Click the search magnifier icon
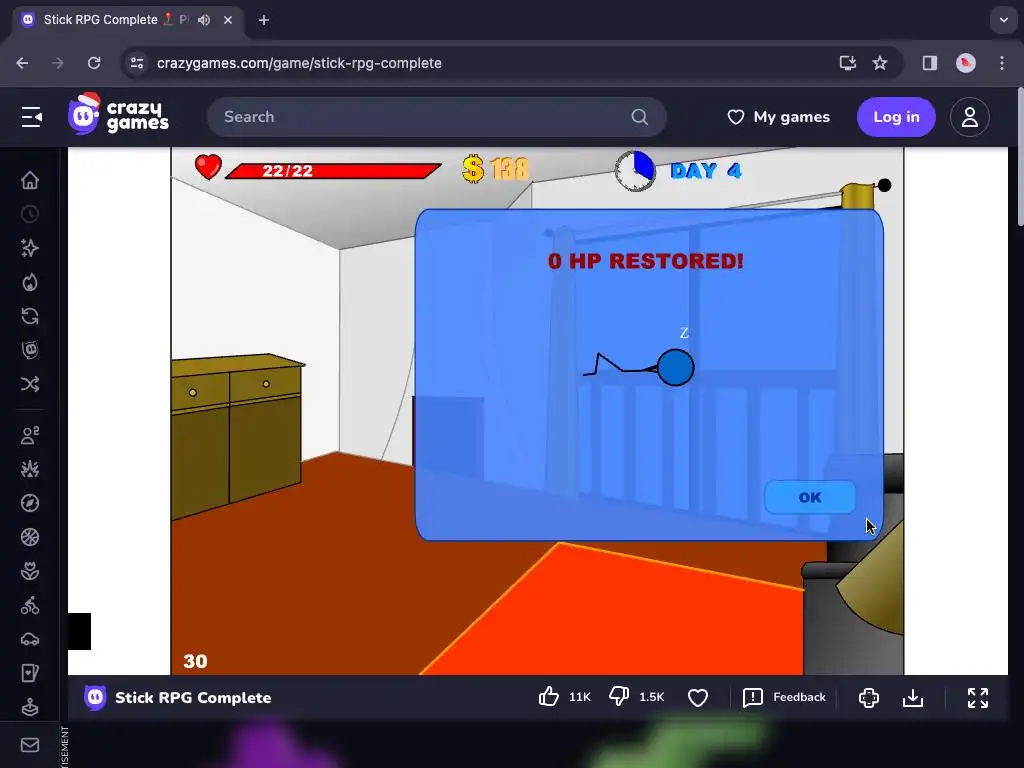The width and height of the screenshot is (1024, 768). point(640,117)
